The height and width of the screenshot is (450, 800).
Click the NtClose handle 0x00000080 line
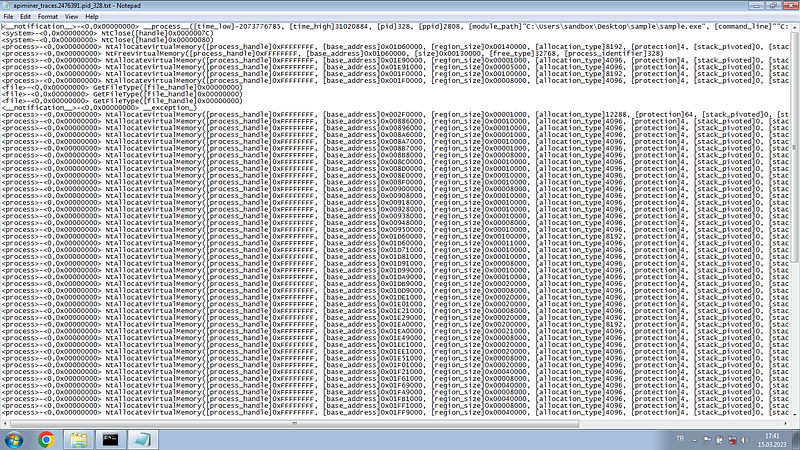pos(108,40)
